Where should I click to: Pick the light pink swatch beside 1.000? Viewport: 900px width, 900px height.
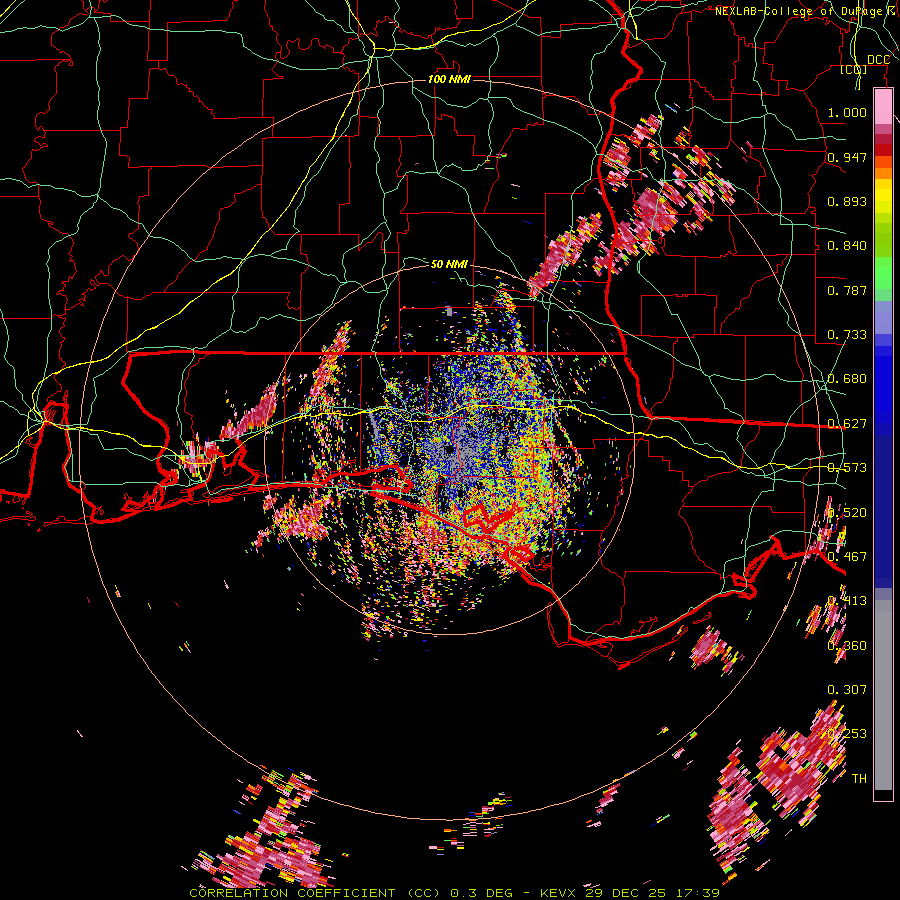click(883, 107)
